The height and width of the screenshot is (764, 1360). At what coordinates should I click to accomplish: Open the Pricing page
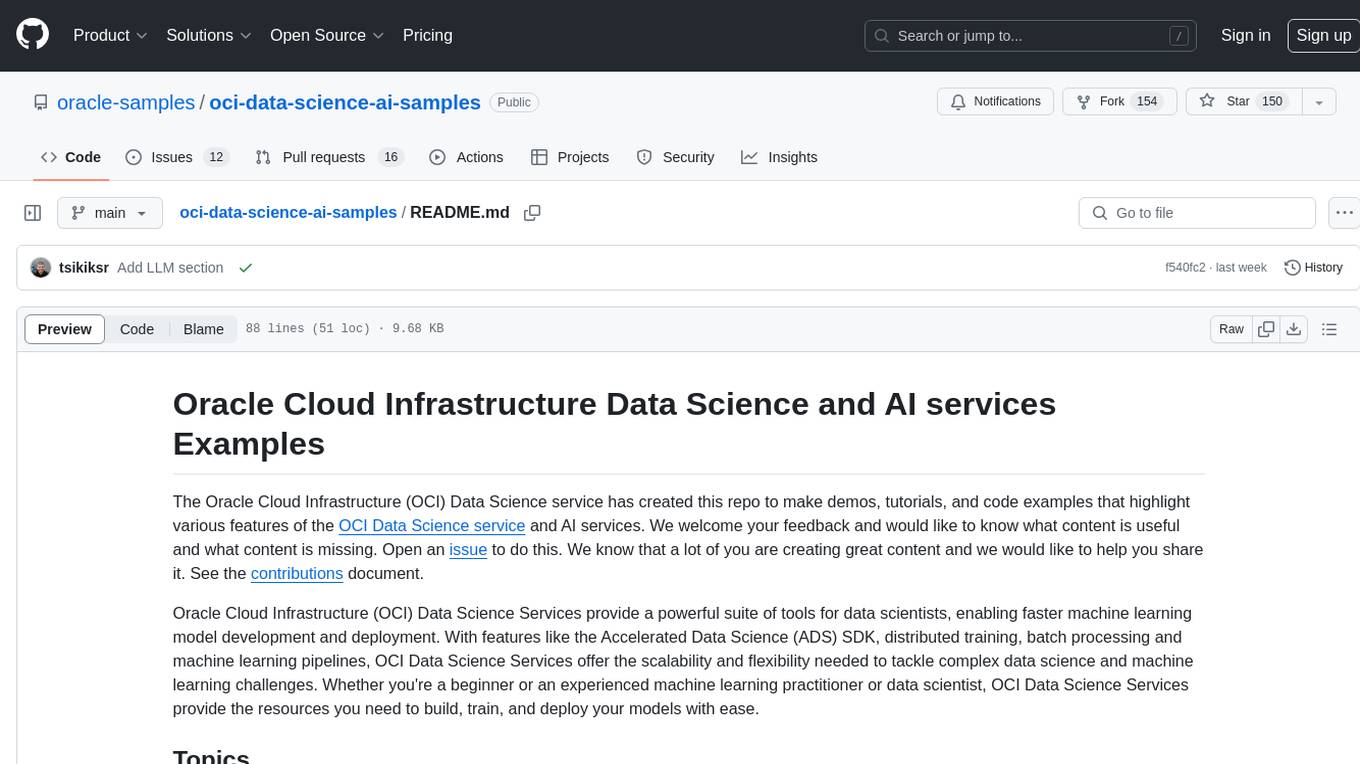click(x=427, y=35)
